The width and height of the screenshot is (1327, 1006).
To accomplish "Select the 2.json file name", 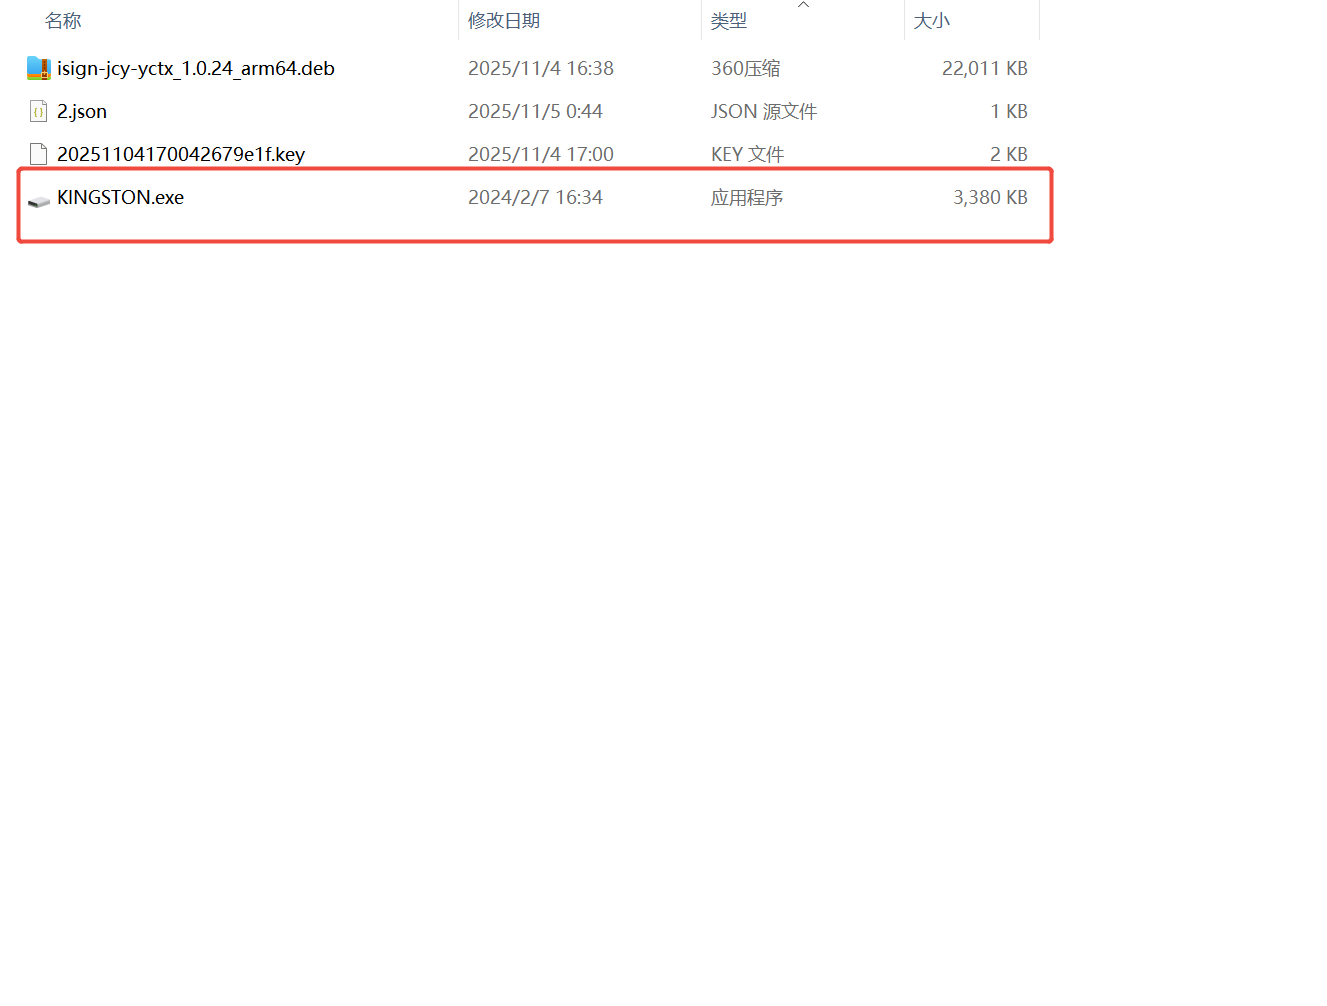I will click(82, 111).
